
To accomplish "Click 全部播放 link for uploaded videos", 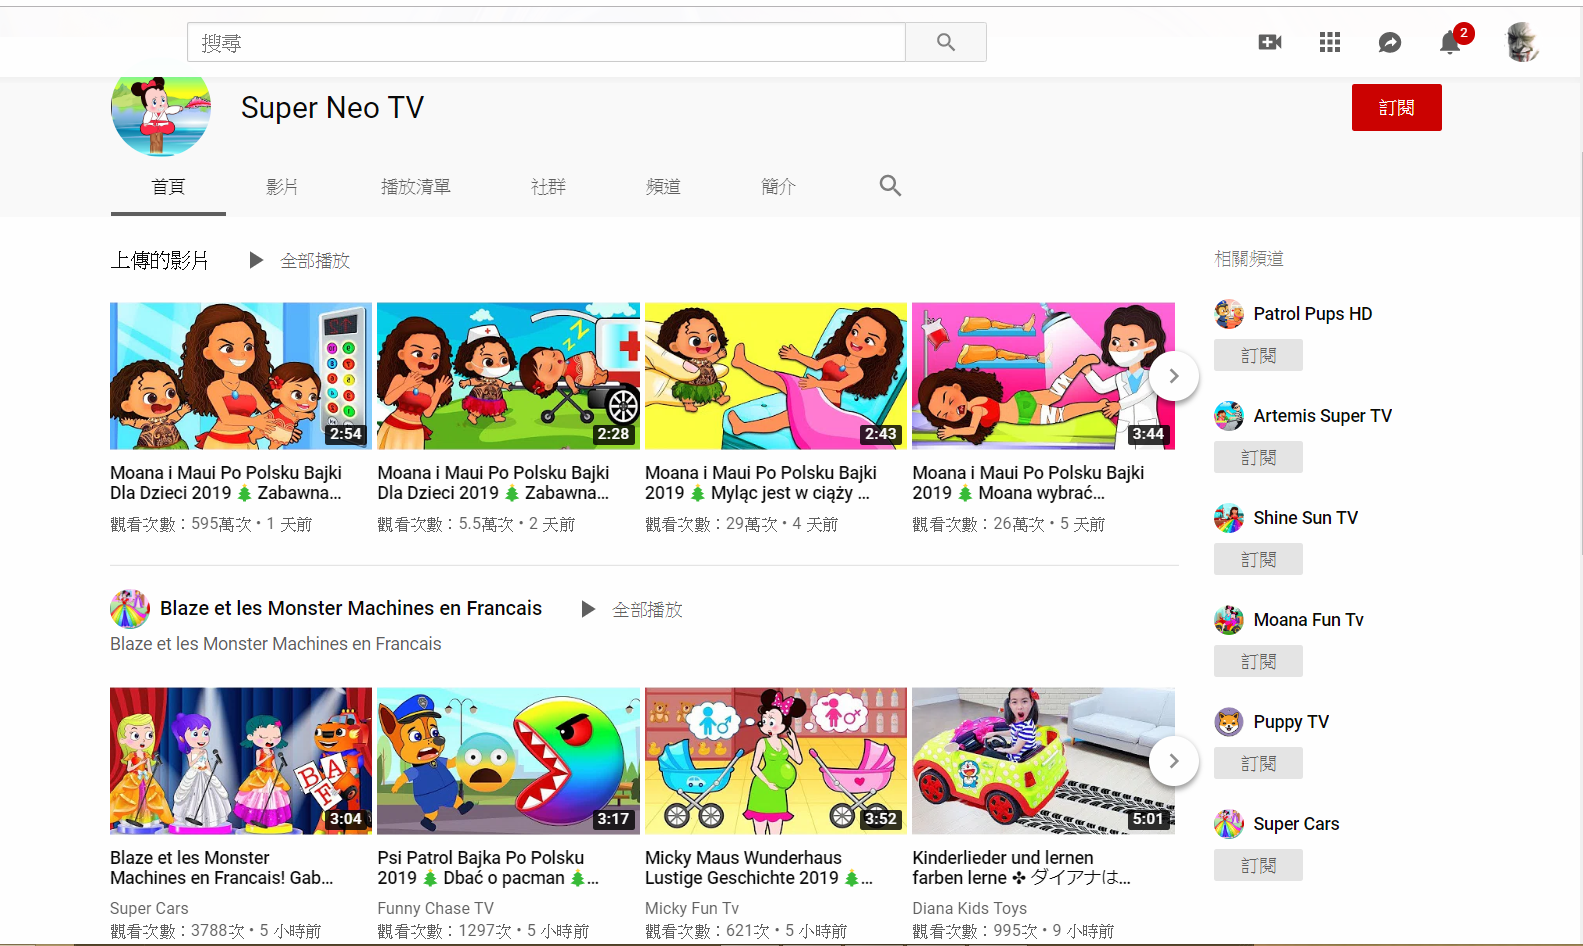I will [x=315, y=261].
